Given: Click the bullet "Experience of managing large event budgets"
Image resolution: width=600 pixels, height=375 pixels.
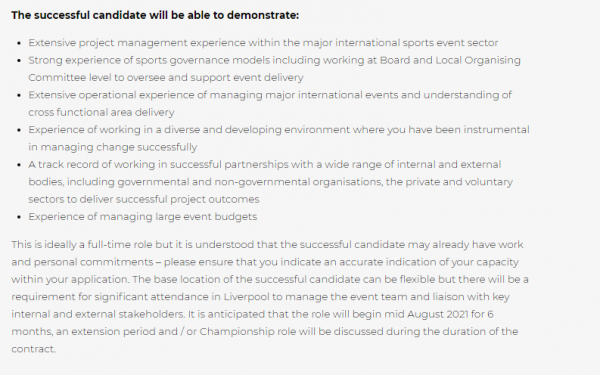Looking at the screenshot, I should click(143, 217).
